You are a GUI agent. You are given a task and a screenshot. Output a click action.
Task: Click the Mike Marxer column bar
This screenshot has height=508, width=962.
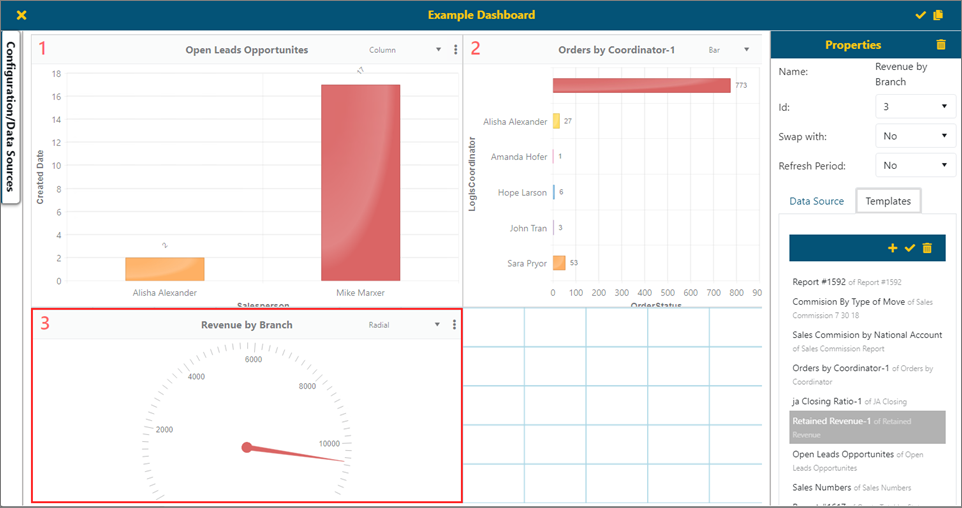tap(360, 182)
